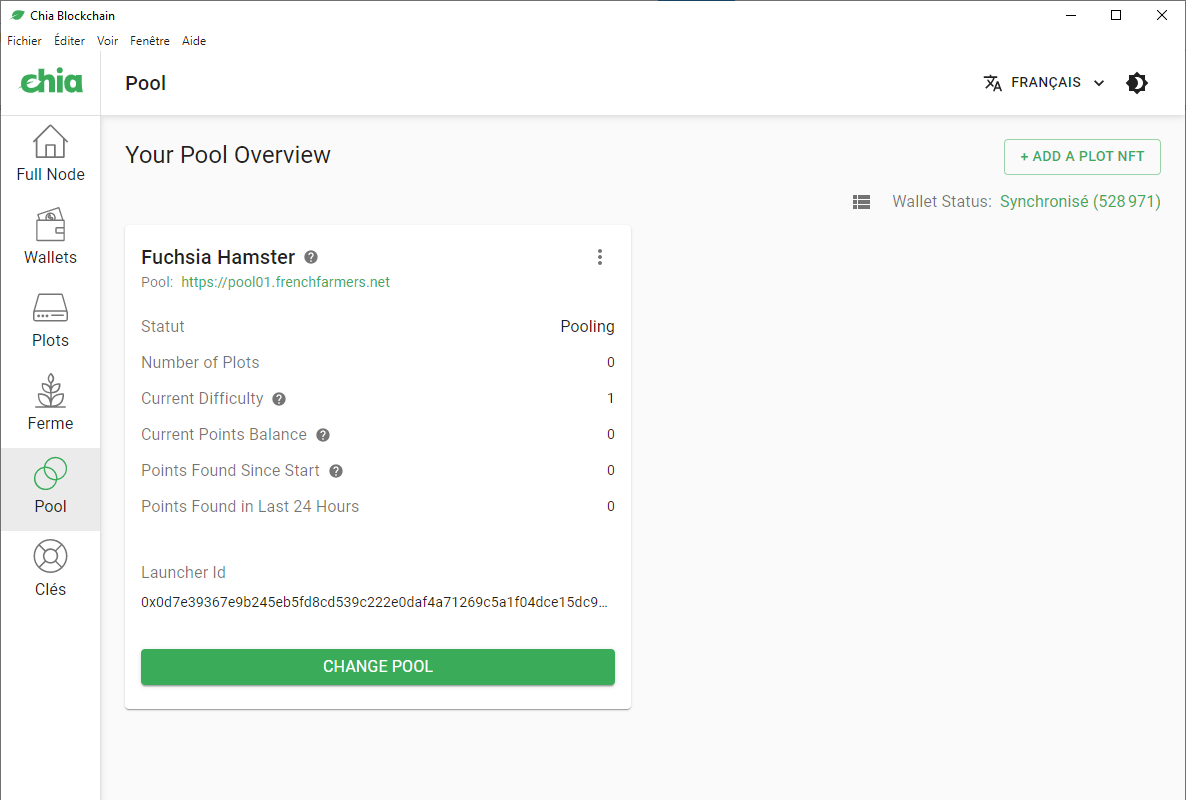Click Points Found Since Start help icon
The image size is (1186, 800).
(336, 471)
